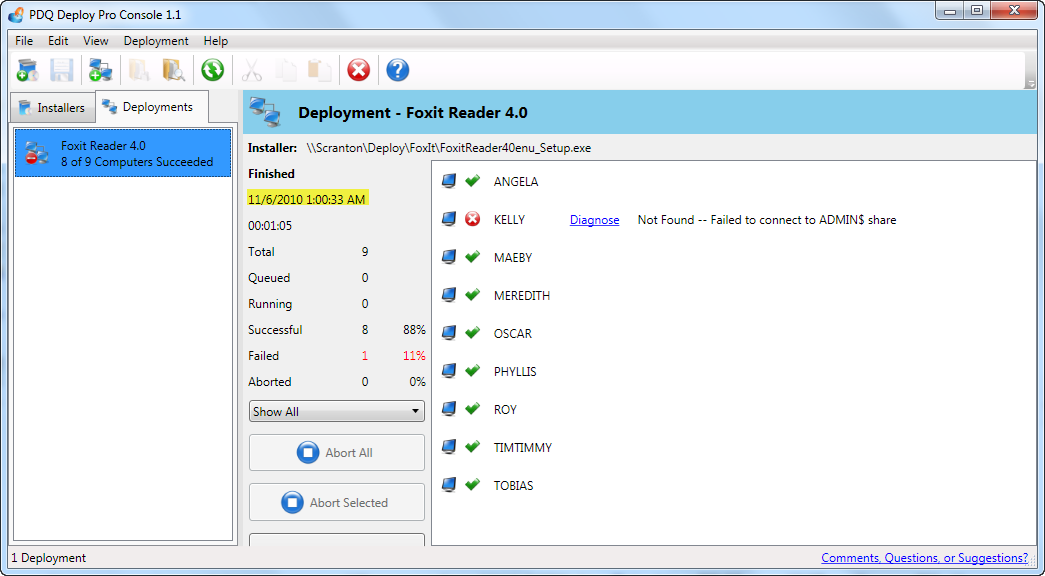The image size is (1045, 576).
Task: Click the Failed count label
Action: tap(263, 356)
